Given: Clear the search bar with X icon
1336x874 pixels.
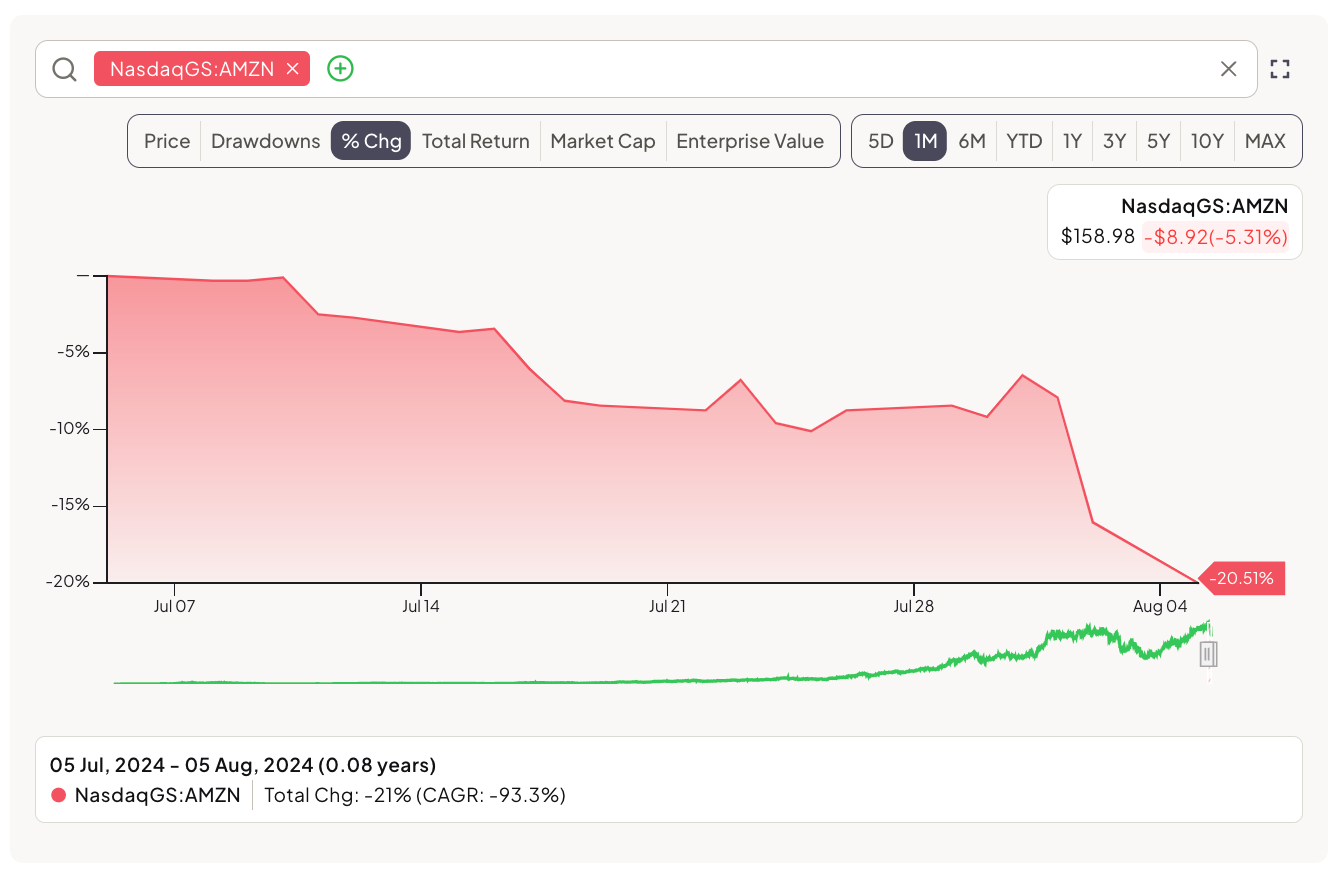Looking at the screenshot, I should click(x=1229, y=69).
